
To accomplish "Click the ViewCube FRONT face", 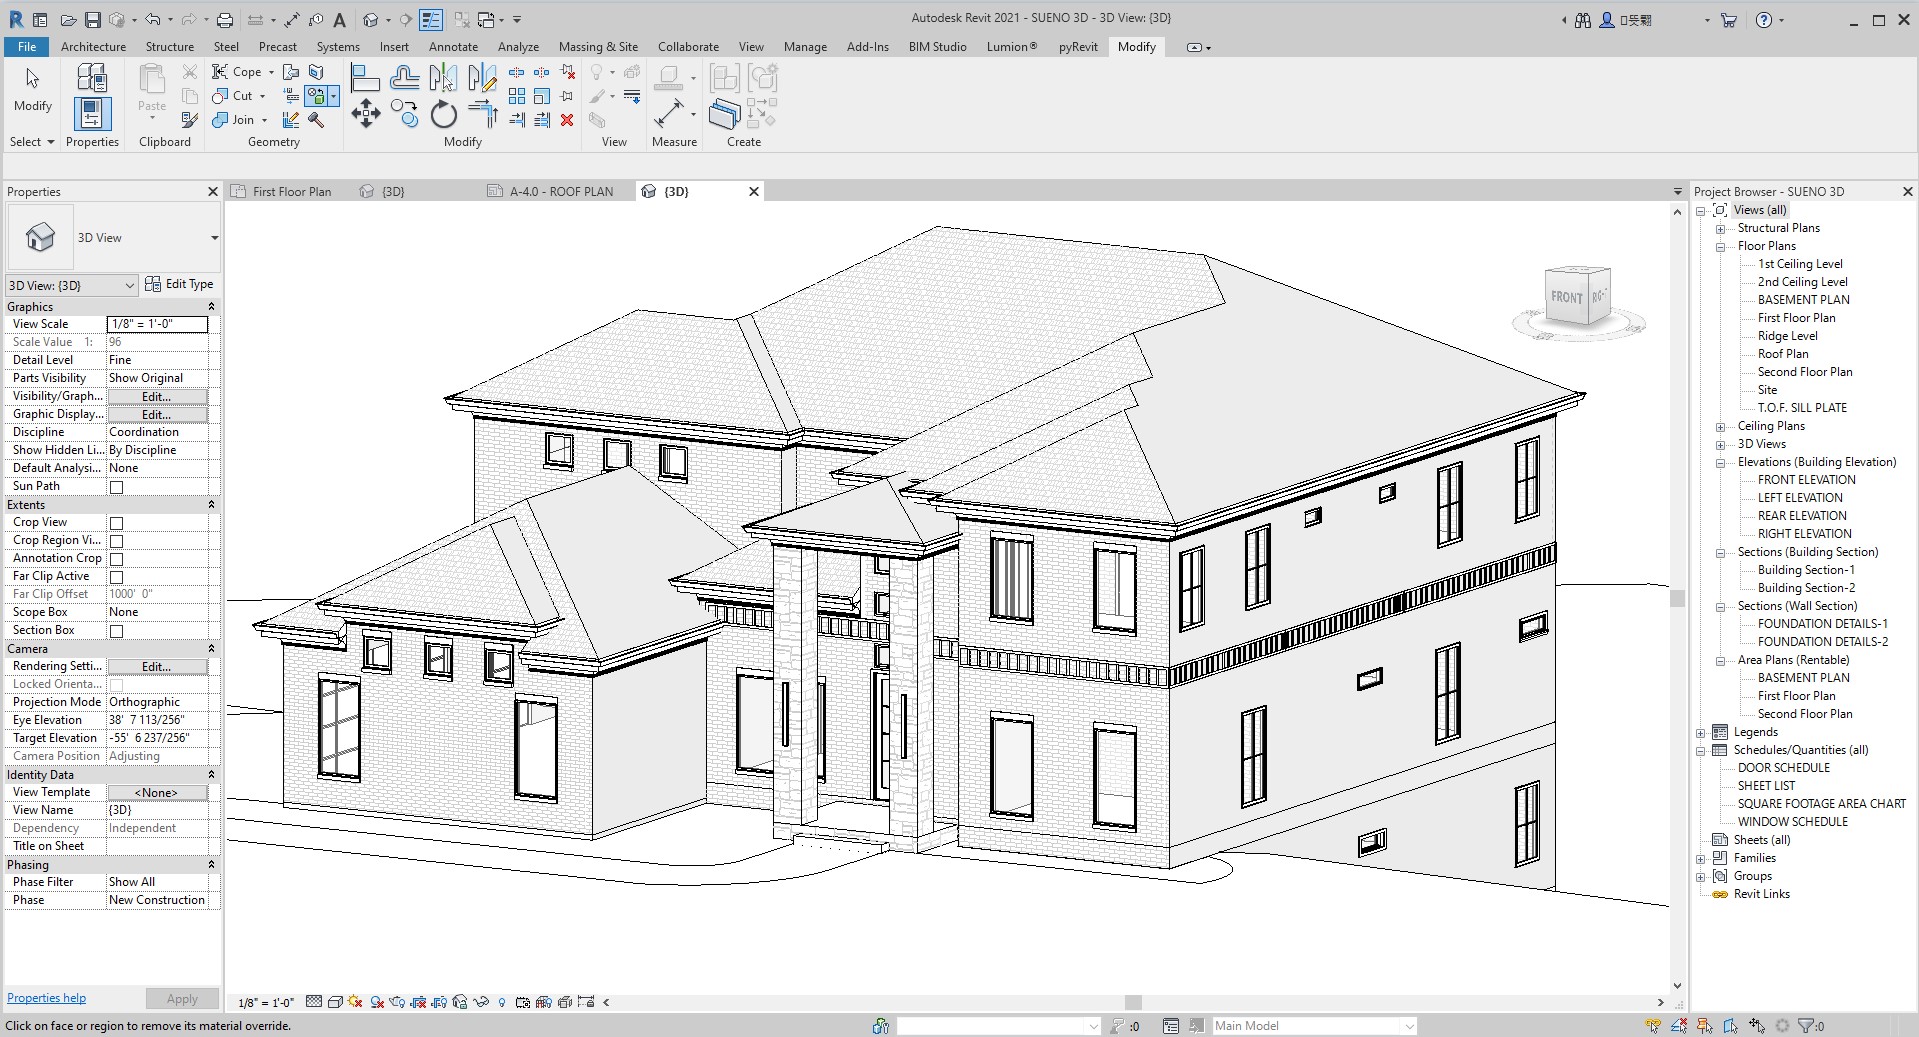I will click(x=1566, y=297).
